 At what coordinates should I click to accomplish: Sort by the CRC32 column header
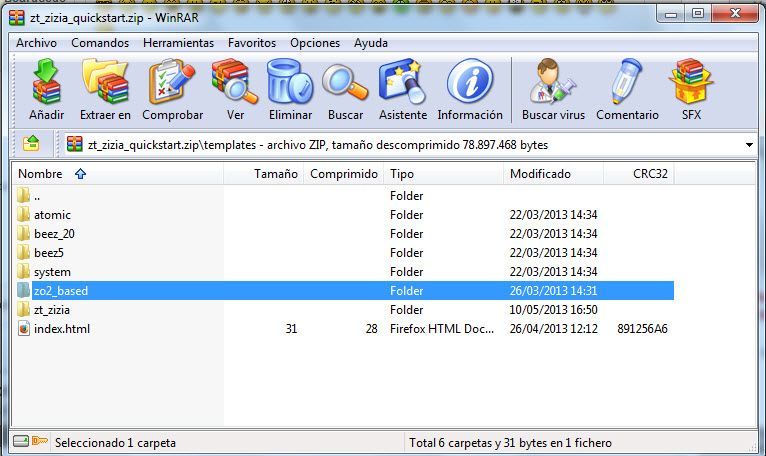coord(639,174)
